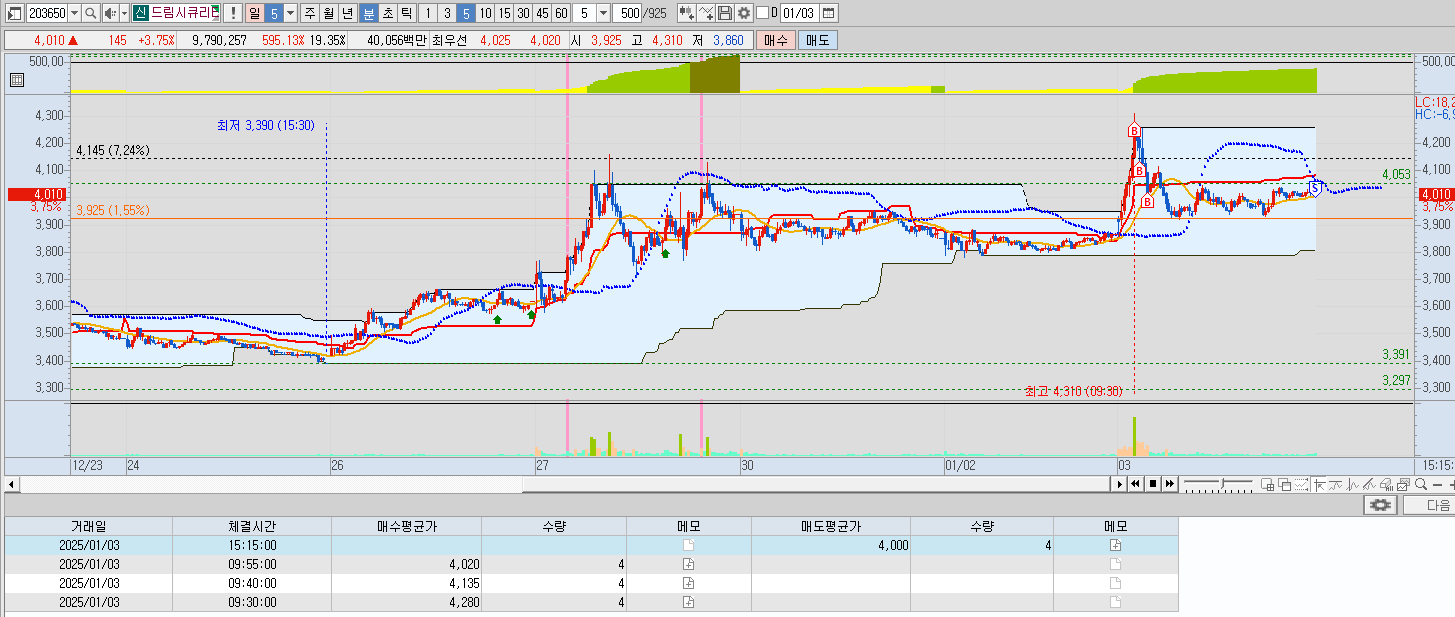Toggle second 초 period button
The width and height of the screenshot is (1455, 617).
(x=387, y=13)
